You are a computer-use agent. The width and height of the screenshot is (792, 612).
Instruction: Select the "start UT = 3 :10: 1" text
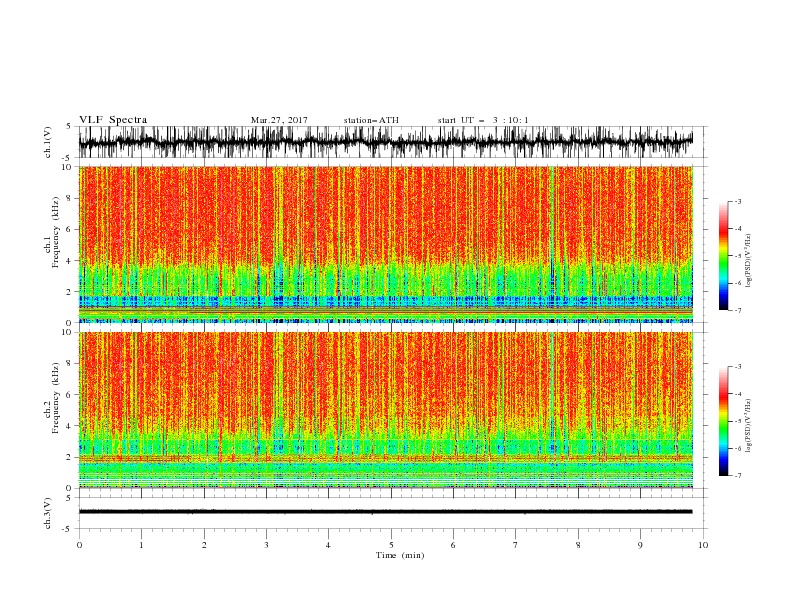pyautogui.click(x=483, y=120)
